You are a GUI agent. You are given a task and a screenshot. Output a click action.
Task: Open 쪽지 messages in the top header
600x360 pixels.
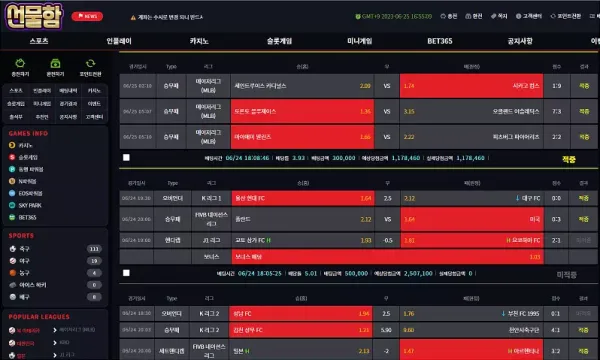click(499, 16)
